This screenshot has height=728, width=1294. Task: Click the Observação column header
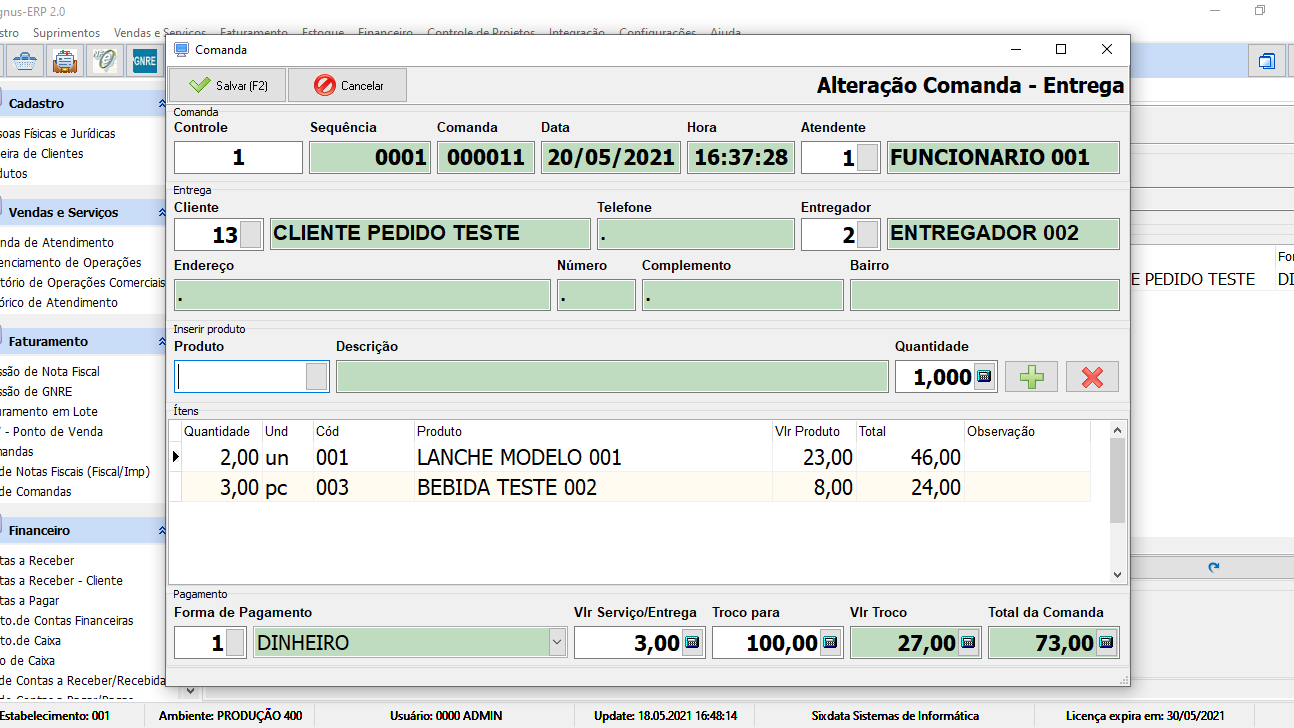tap(1027, 432)
